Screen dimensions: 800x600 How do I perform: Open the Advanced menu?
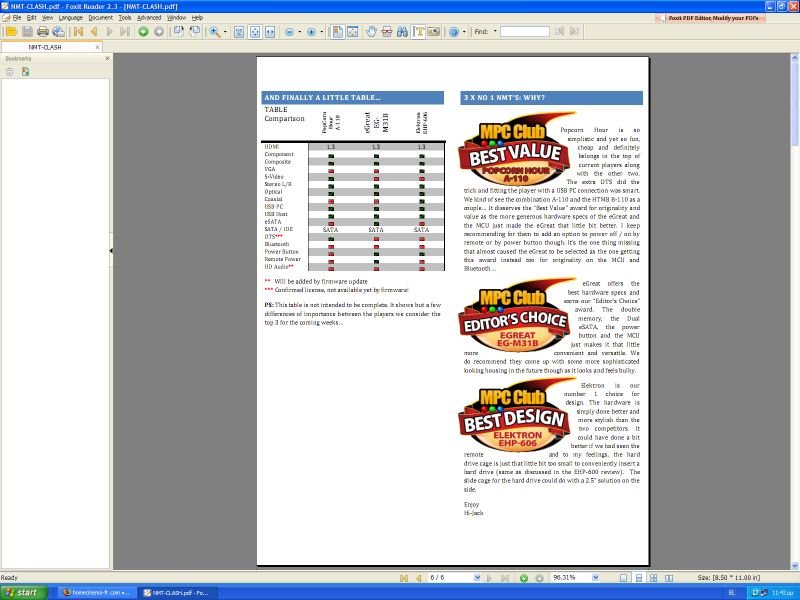coord(149,18)
